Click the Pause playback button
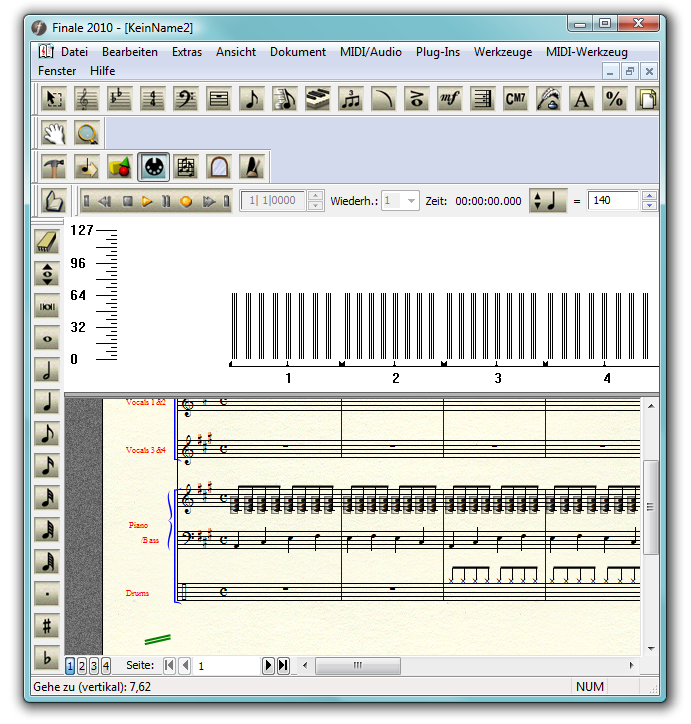The image size is (691, 724). click(x=166, y=201)
